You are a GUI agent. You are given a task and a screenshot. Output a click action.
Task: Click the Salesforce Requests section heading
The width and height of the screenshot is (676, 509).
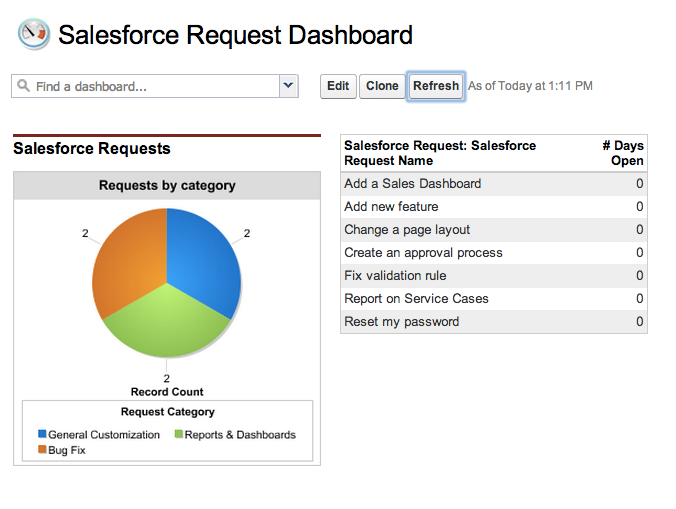click(92, 149)
